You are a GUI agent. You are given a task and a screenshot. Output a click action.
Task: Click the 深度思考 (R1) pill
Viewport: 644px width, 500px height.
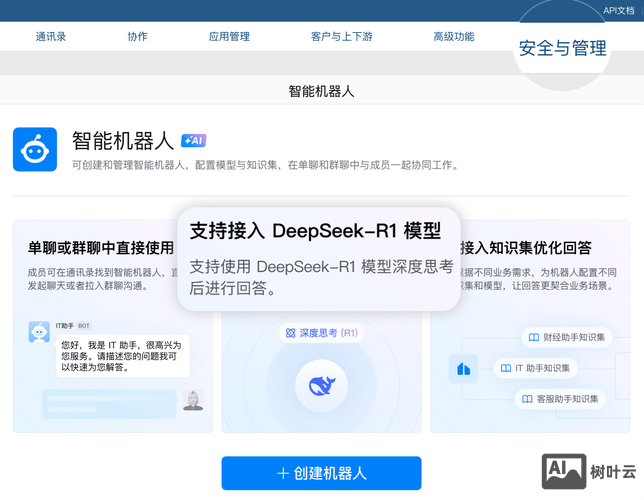(x=321, y=333)
